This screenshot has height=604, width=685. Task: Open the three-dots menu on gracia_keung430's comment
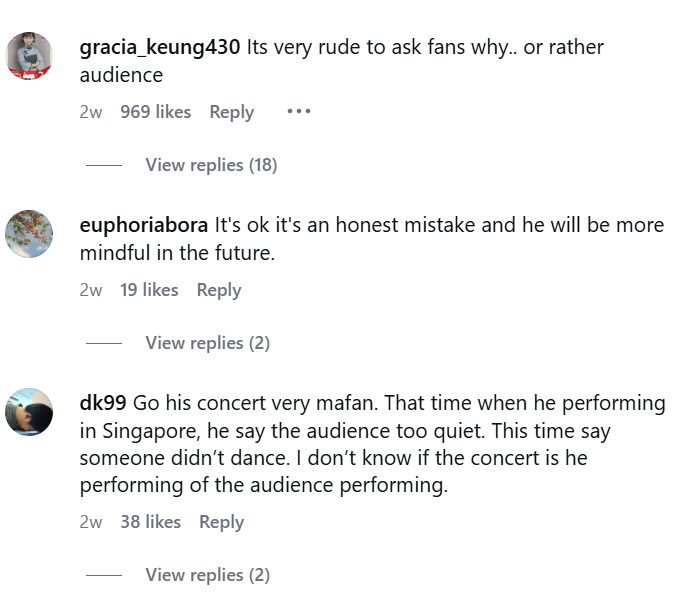point(299,111)
